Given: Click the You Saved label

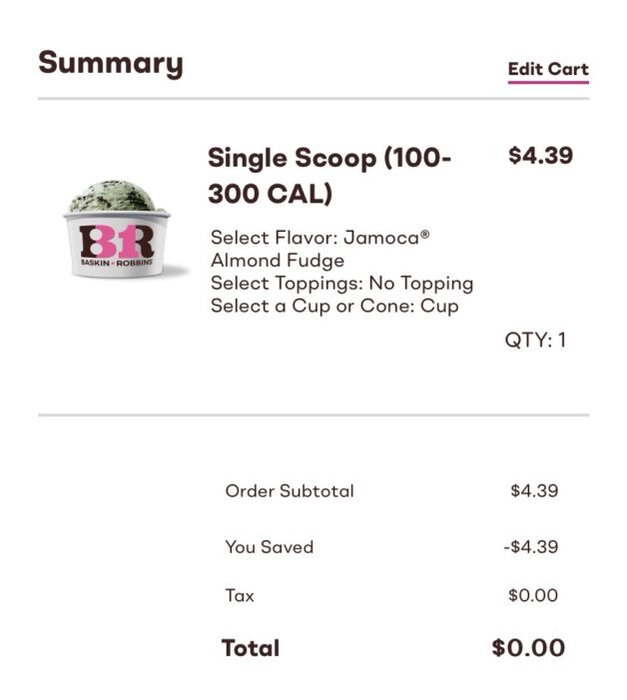Looking at the screenshot, I should click(x=269, y=547).
